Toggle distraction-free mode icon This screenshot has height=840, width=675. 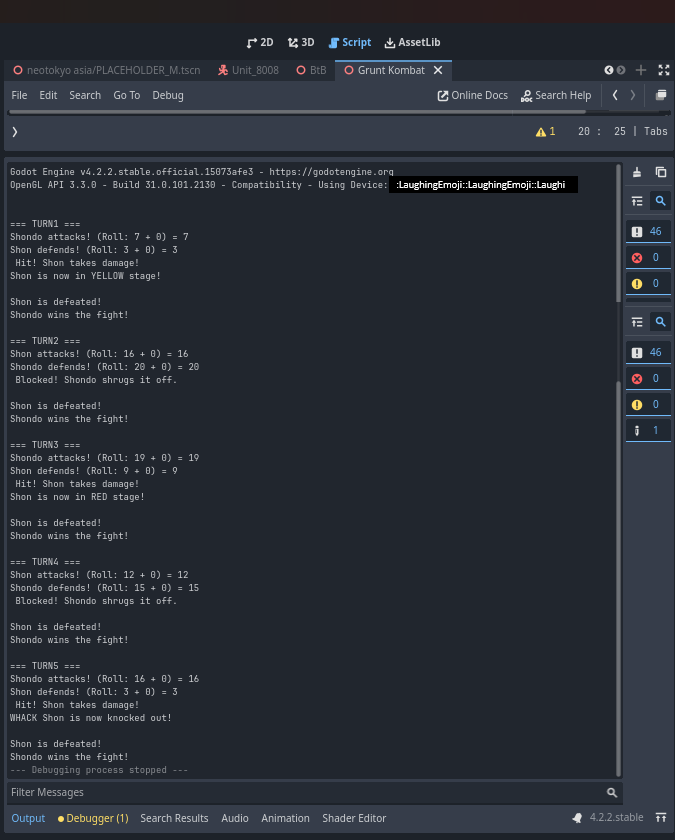[664, 70]
